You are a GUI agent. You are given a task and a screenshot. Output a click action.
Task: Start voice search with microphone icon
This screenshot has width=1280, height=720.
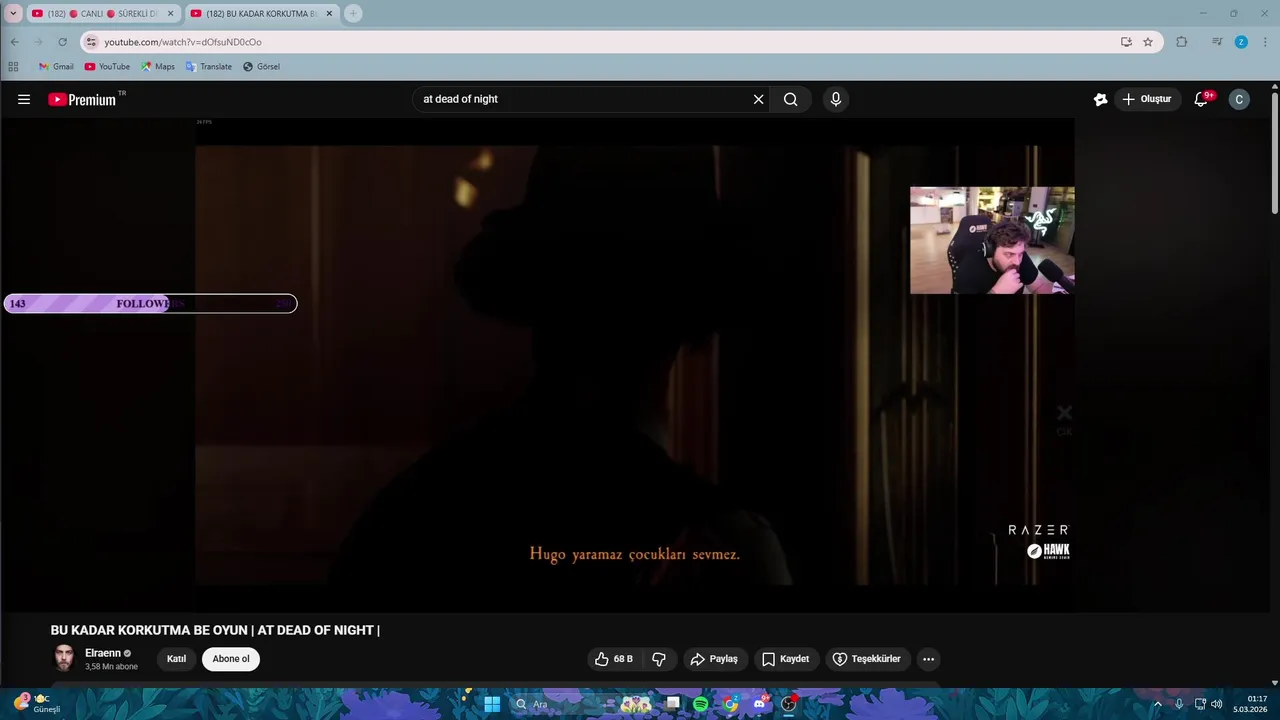(836, 99)
